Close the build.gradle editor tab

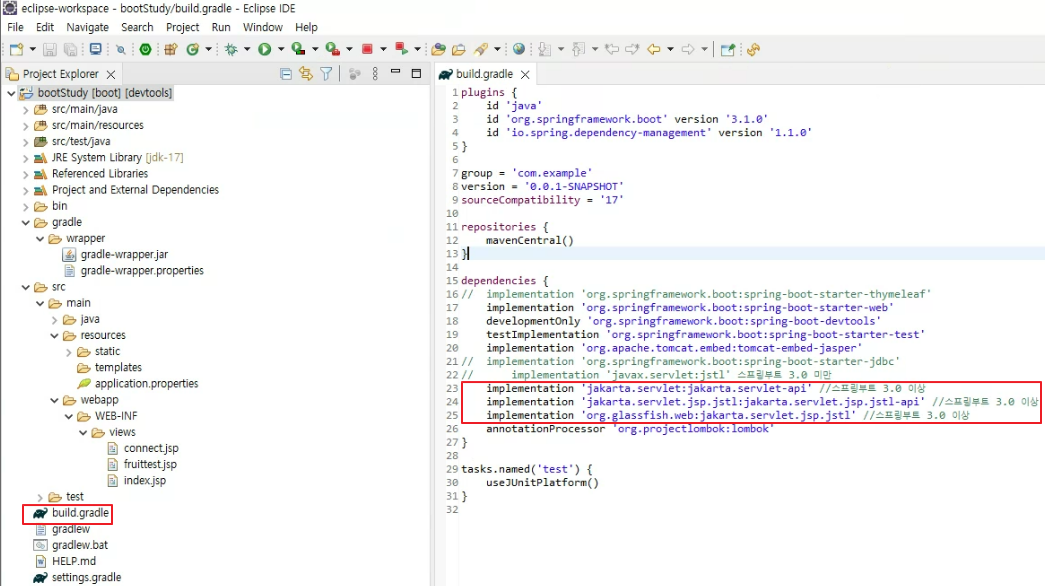point(525,75)
